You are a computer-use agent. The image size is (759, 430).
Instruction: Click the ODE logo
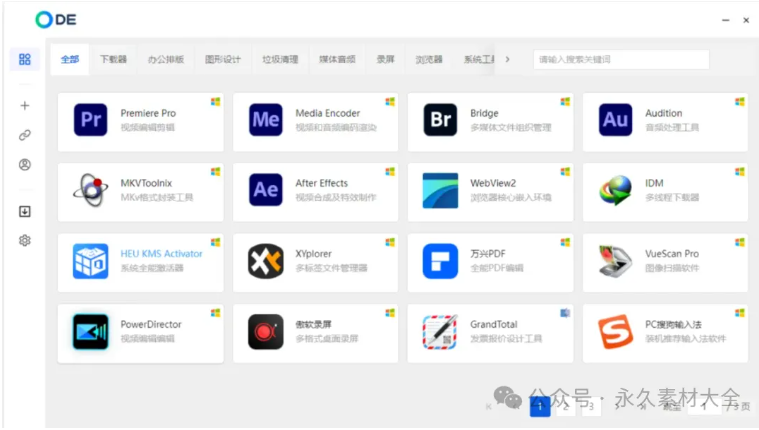[x=56, y=19]
